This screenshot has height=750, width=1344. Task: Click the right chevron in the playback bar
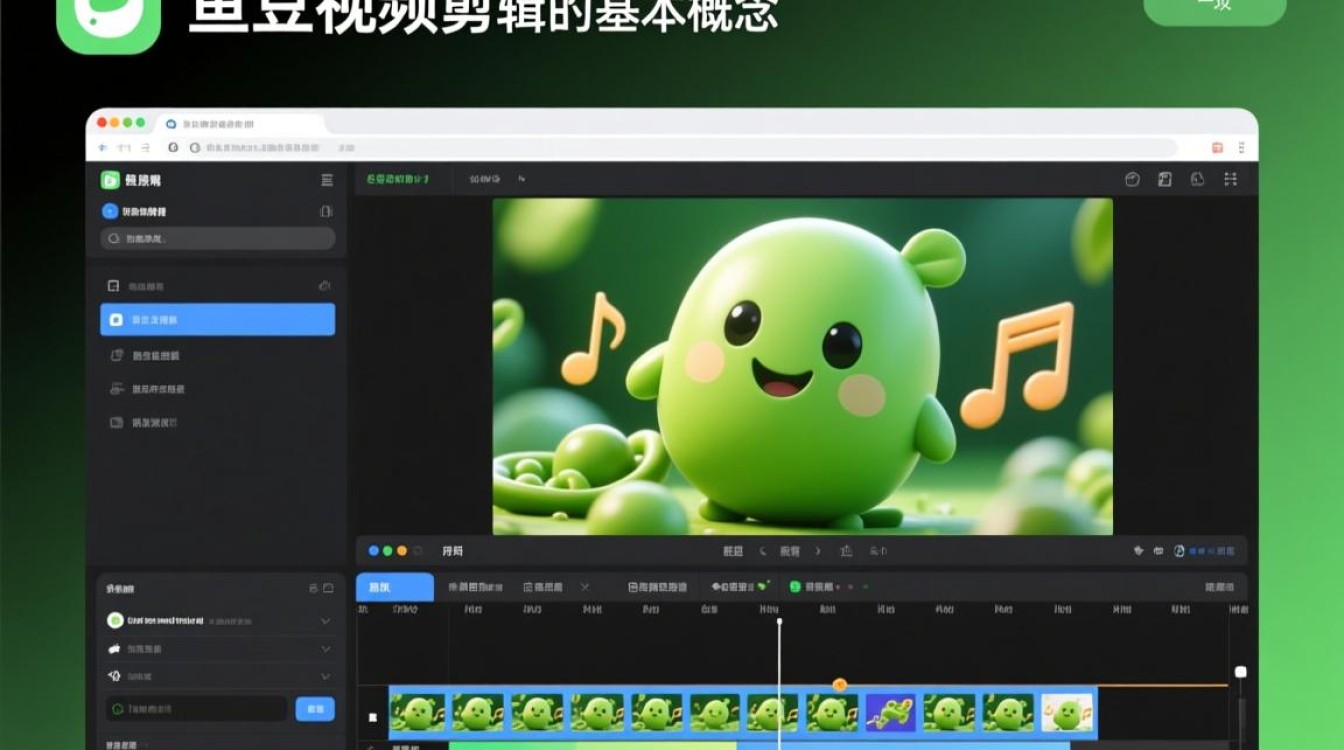818,551
